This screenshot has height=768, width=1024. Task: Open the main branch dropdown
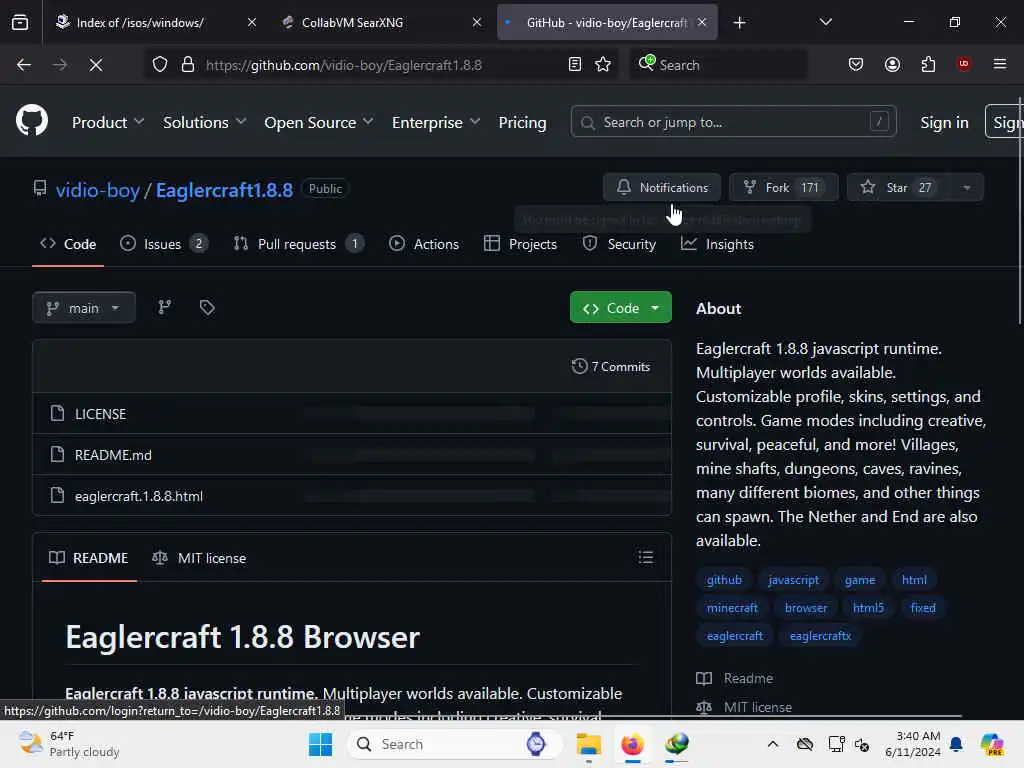84,308
